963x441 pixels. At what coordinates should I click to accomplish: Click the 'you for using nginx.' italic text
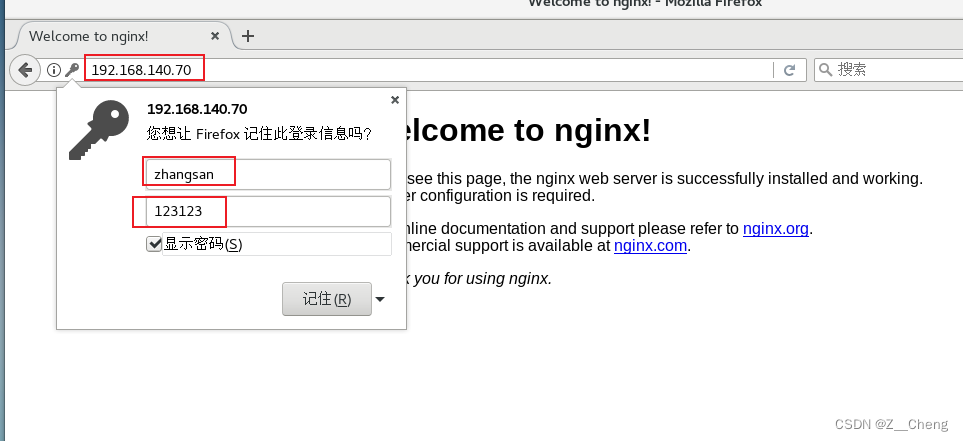pyautogui.click(x=483, y=278)
